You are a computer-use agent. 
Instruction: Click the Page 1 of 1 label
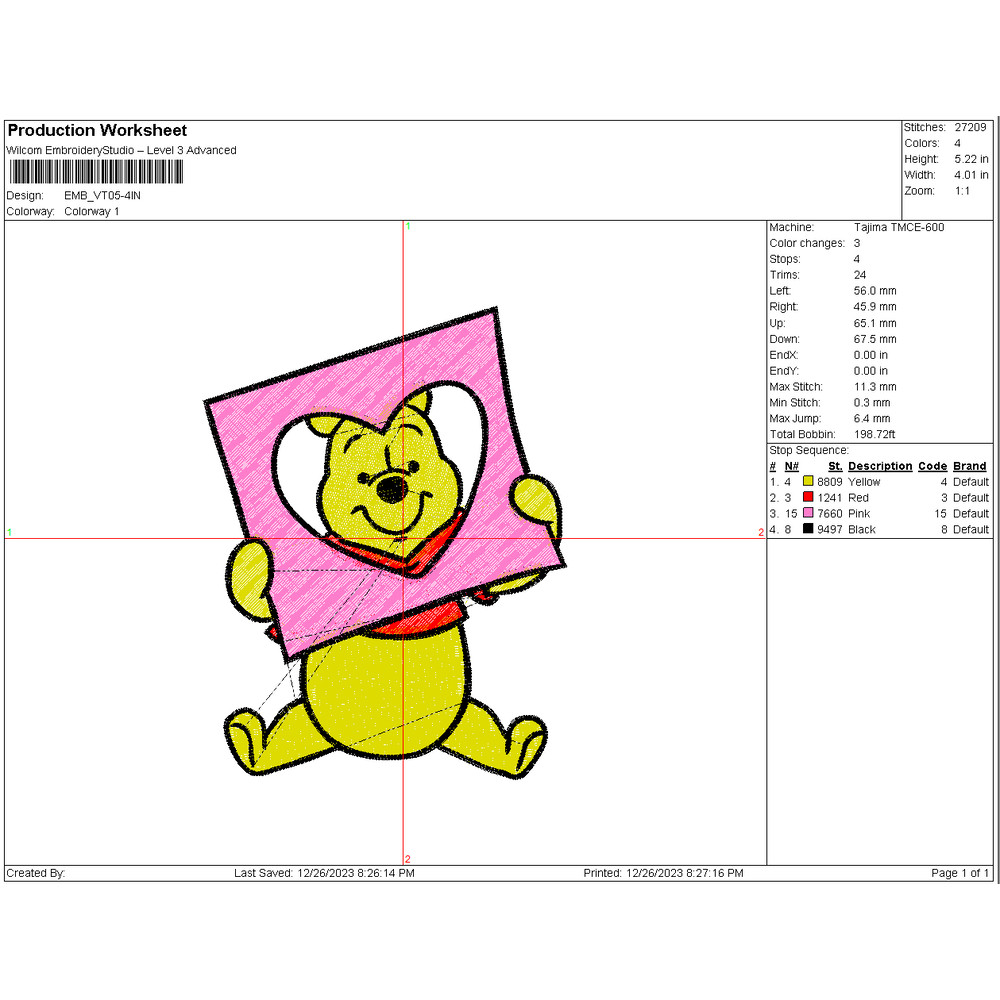click(958, 873)
